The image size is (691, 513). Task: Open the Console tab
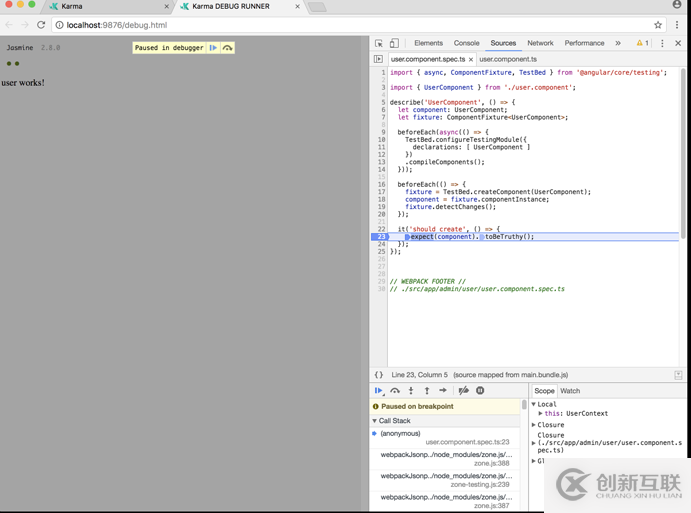pyautogui.click(x=466, y=43)
